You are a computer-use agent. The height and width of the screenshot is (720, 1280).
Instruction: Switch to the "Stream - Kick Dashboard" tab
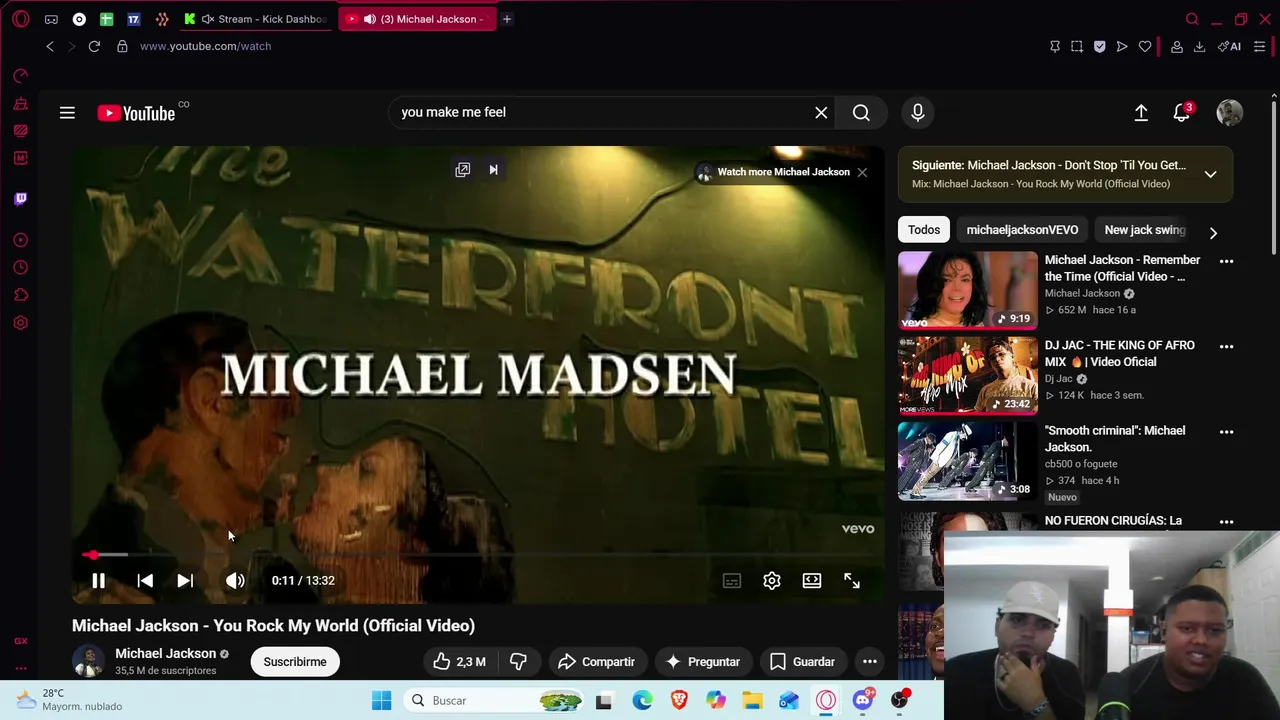coord(257,19)
